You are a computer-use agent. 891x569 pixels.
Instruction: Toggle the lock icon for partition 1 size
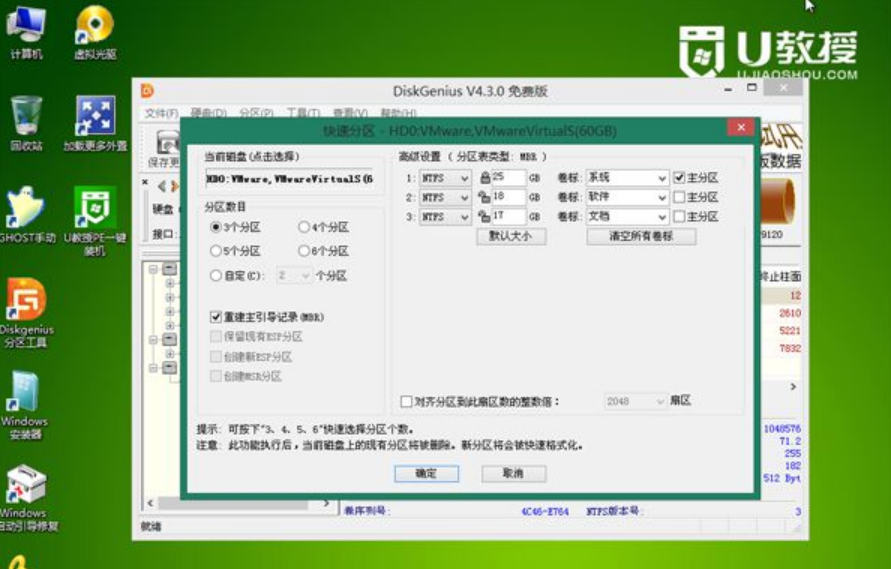(485, 178)
